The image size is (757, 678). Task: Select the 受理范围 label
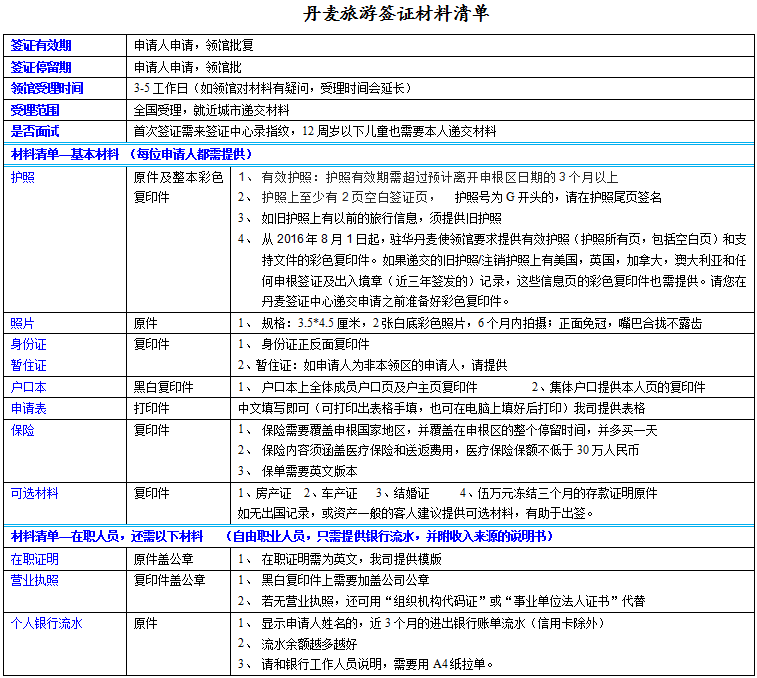35,110
